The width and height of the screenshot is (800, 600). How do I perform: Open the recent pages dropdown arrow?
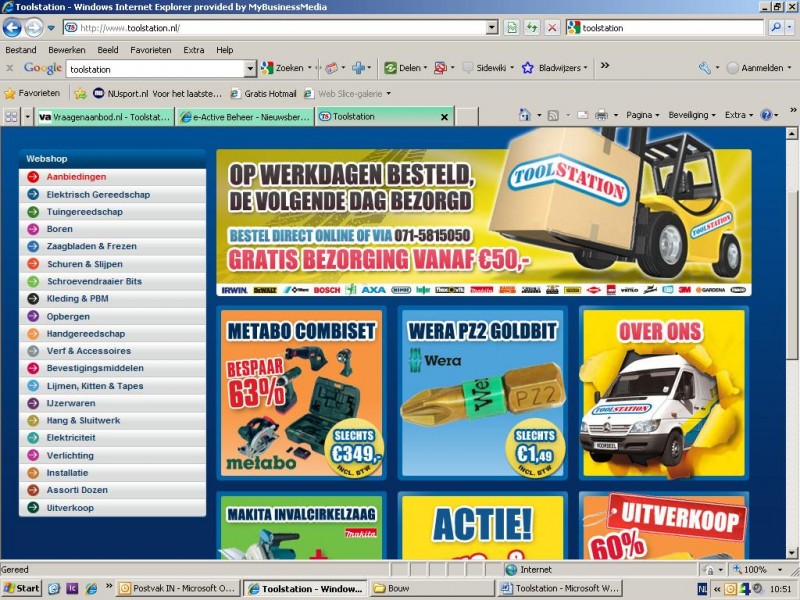click(51, 28)
